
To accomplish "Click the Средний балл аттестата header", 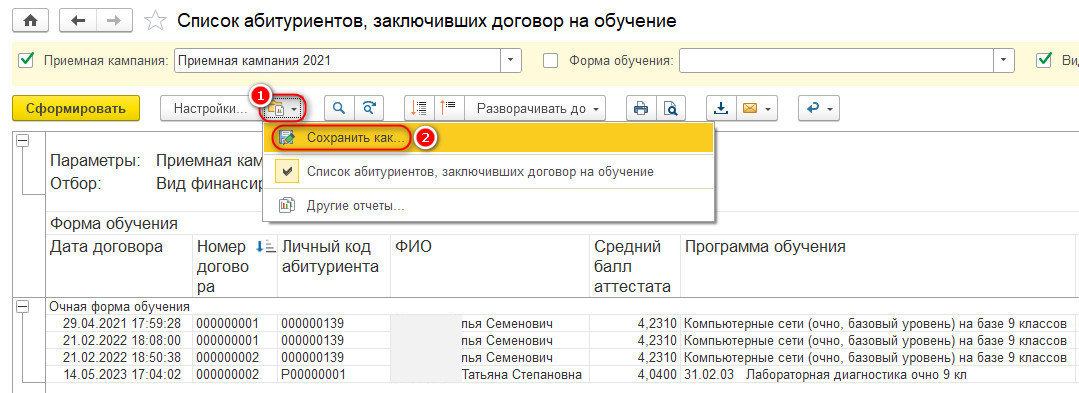I will pyautogui.click(x=635, y=265).
